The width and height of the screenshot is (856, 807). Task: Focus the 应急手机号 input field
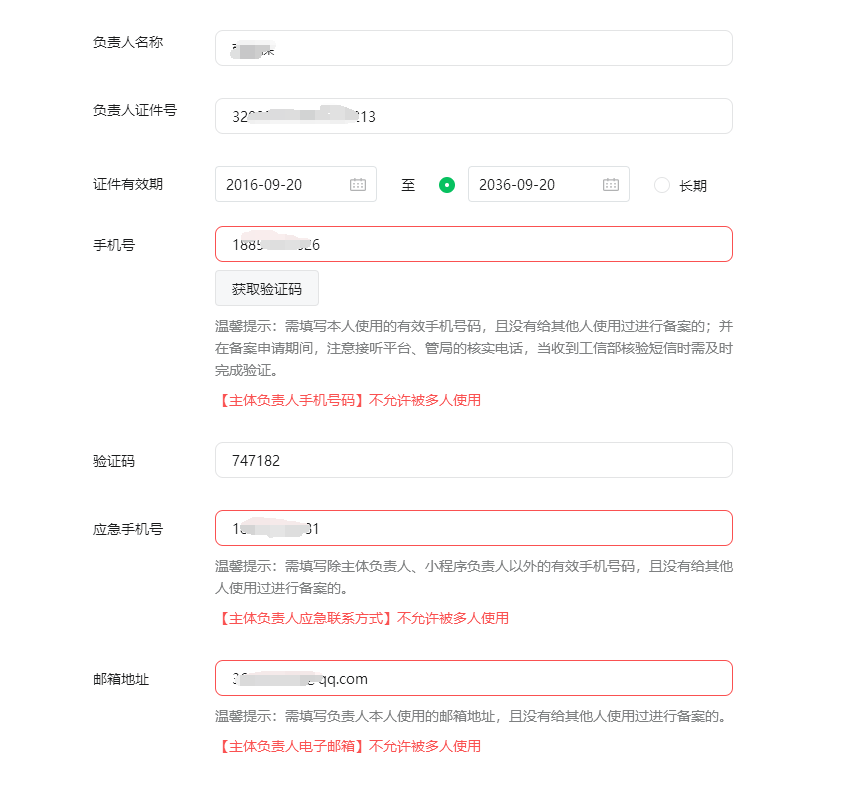tap(474, 528)
